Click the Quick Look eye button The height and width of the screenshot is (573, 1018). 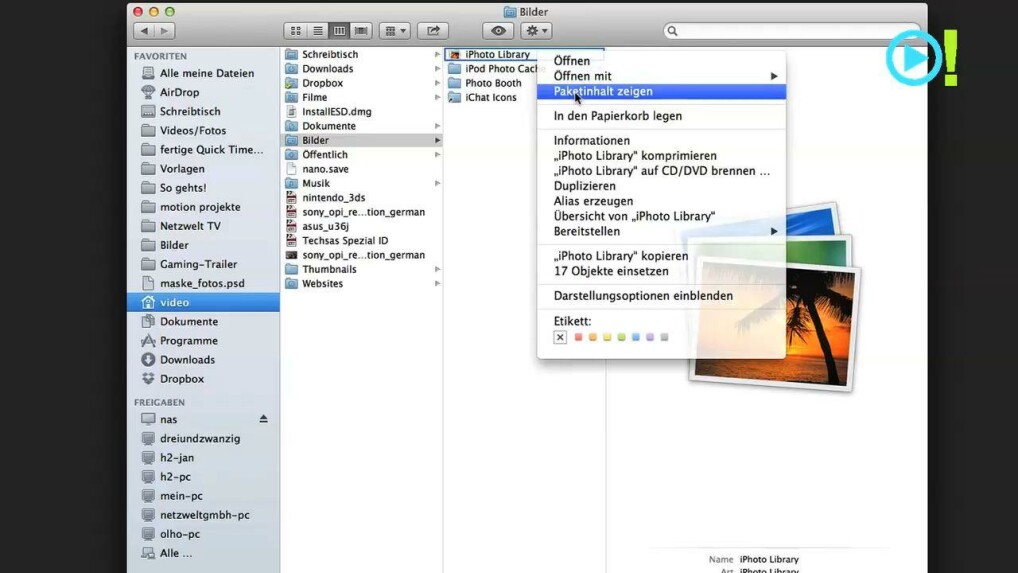[x=498, y=31]
